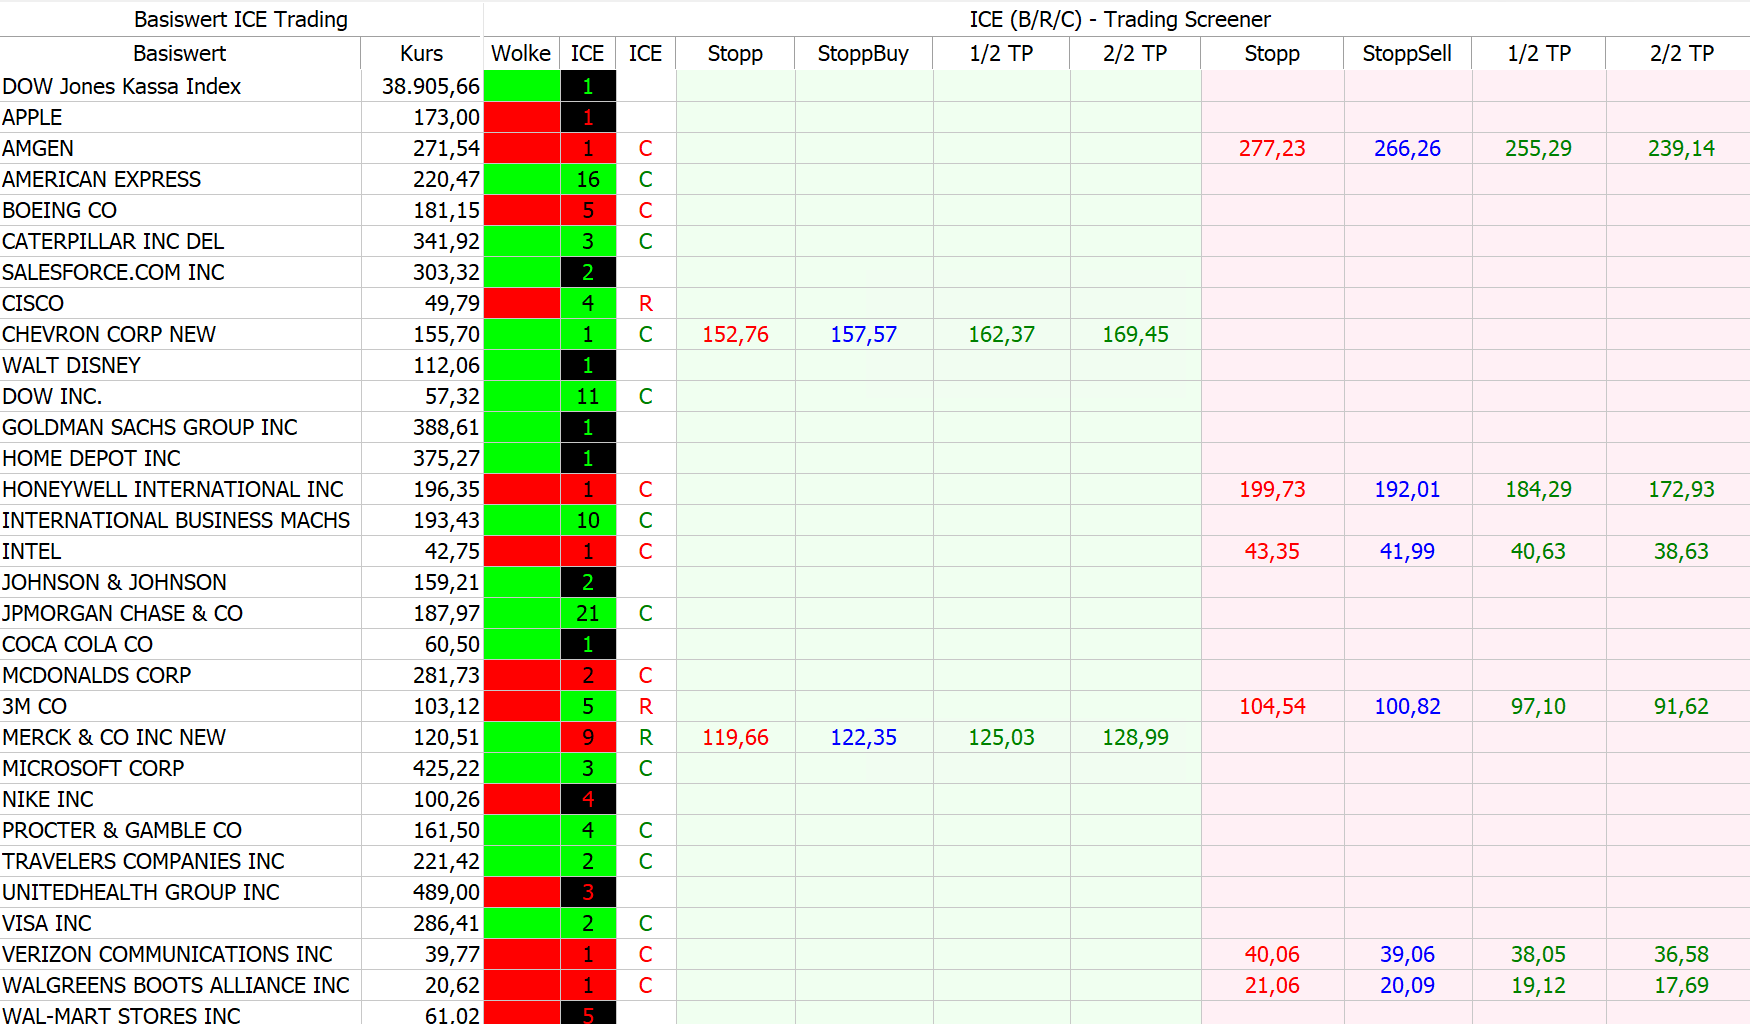Click CHEVRON Stopp value 152,76
This screenshot has height=1024, width=1750.
735,334
